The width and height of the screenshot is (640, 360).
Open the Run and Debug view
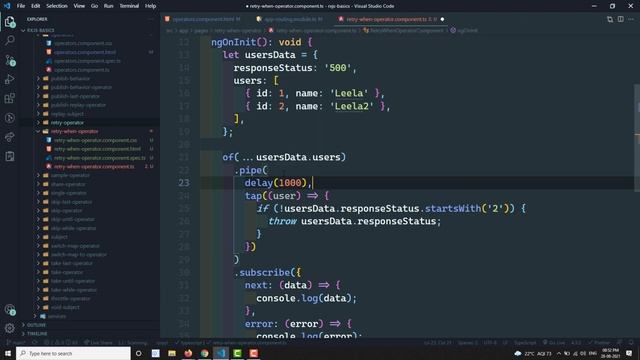pos(10,79)
